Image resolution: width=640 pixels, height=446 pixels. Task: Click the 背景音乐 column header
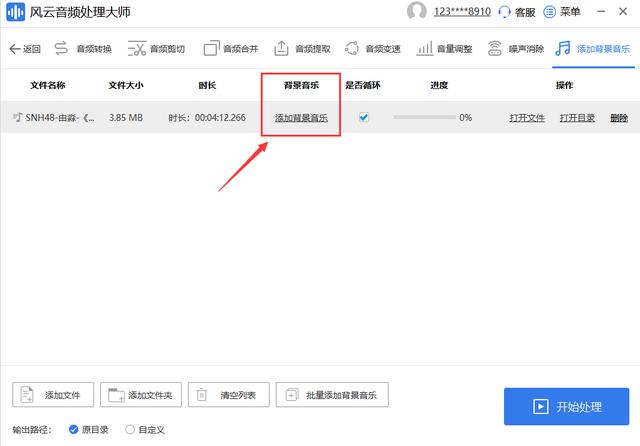tap(301, 85)
